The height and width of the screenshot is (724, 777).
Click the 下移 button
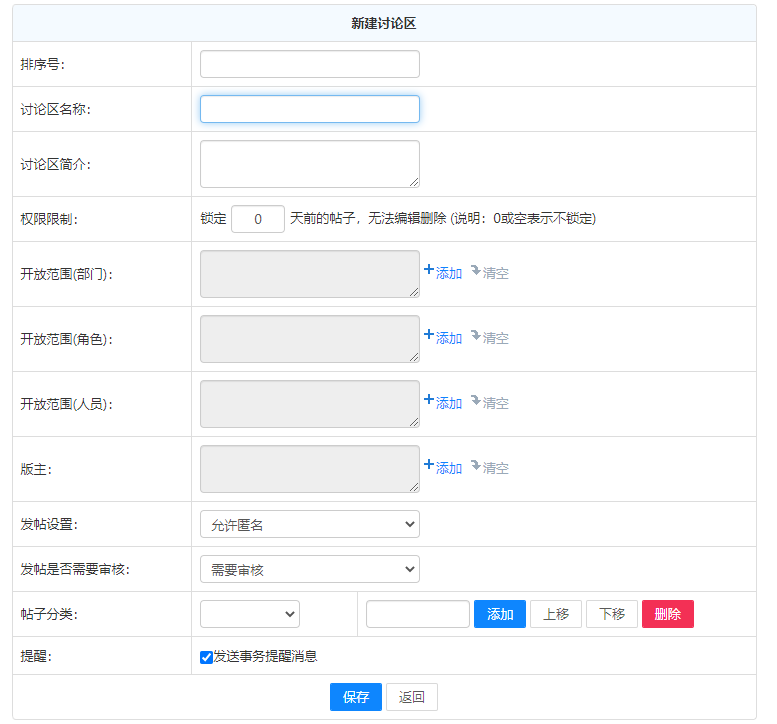point(611,614)
